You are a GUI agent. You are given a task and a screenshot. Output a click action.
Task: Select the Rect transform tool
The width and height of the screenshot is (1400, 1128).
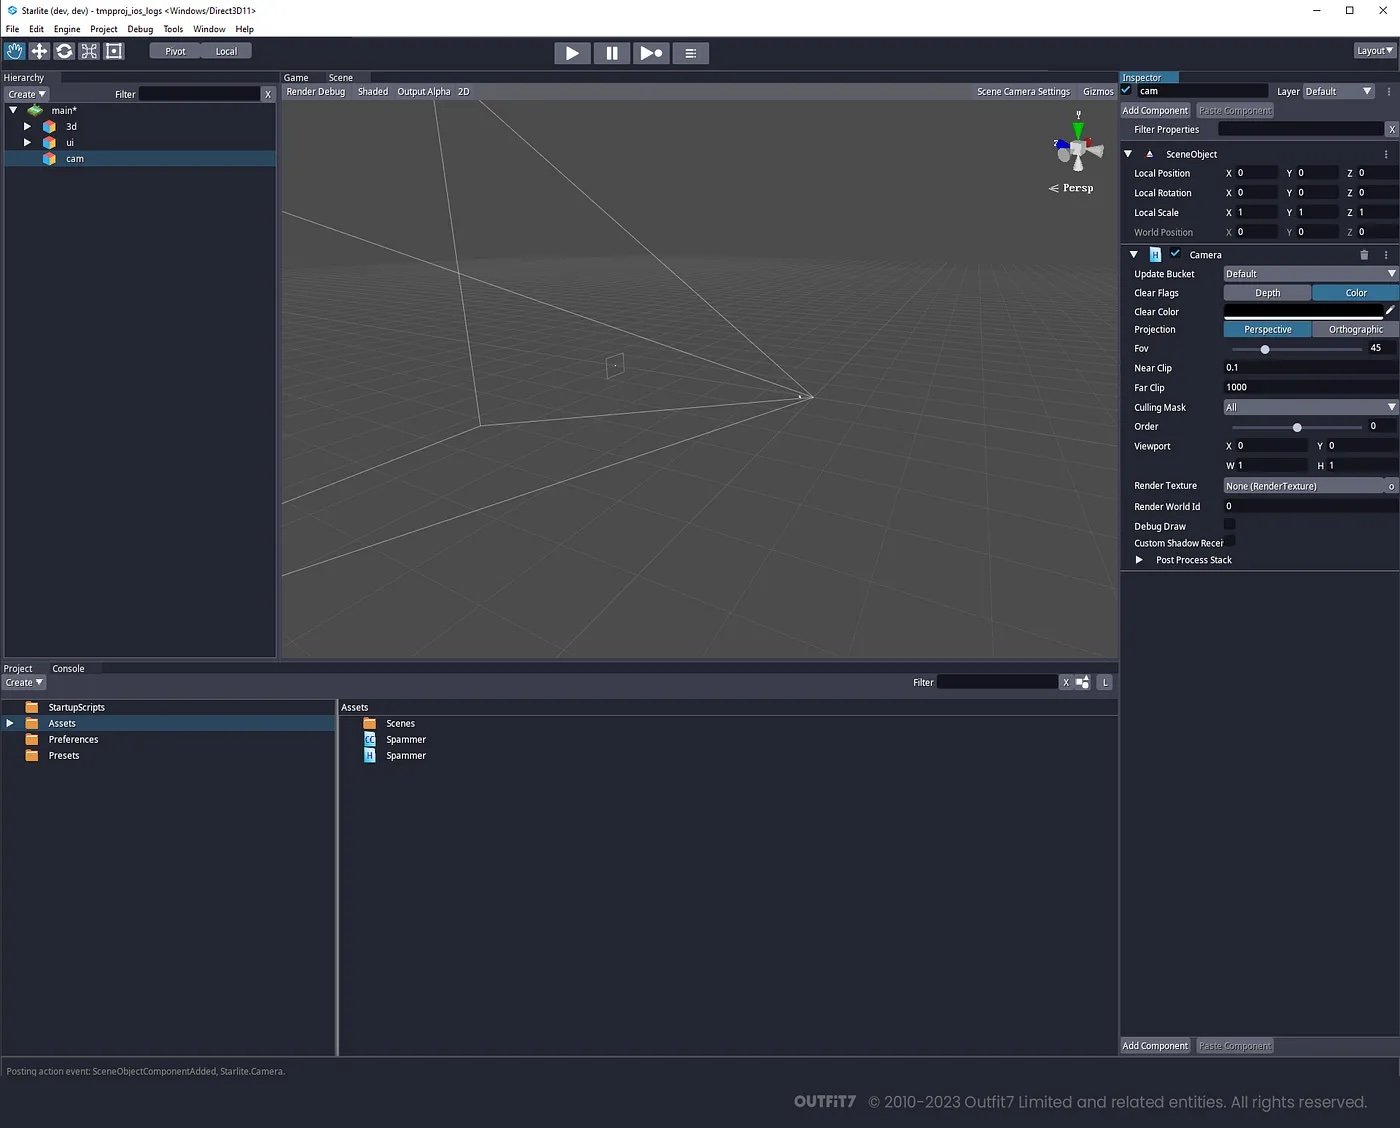click(113, 51)
